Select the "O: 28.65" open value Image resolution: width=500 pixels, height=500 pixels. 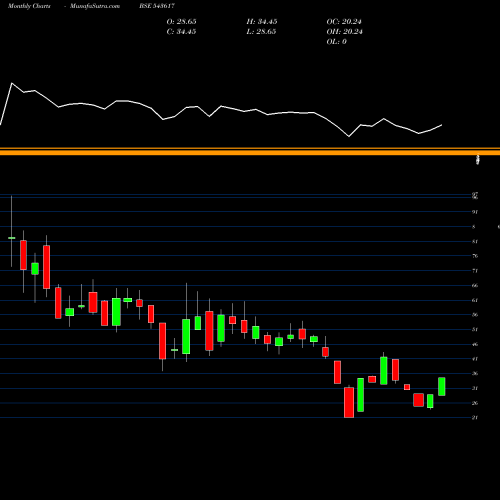point(182,22)
